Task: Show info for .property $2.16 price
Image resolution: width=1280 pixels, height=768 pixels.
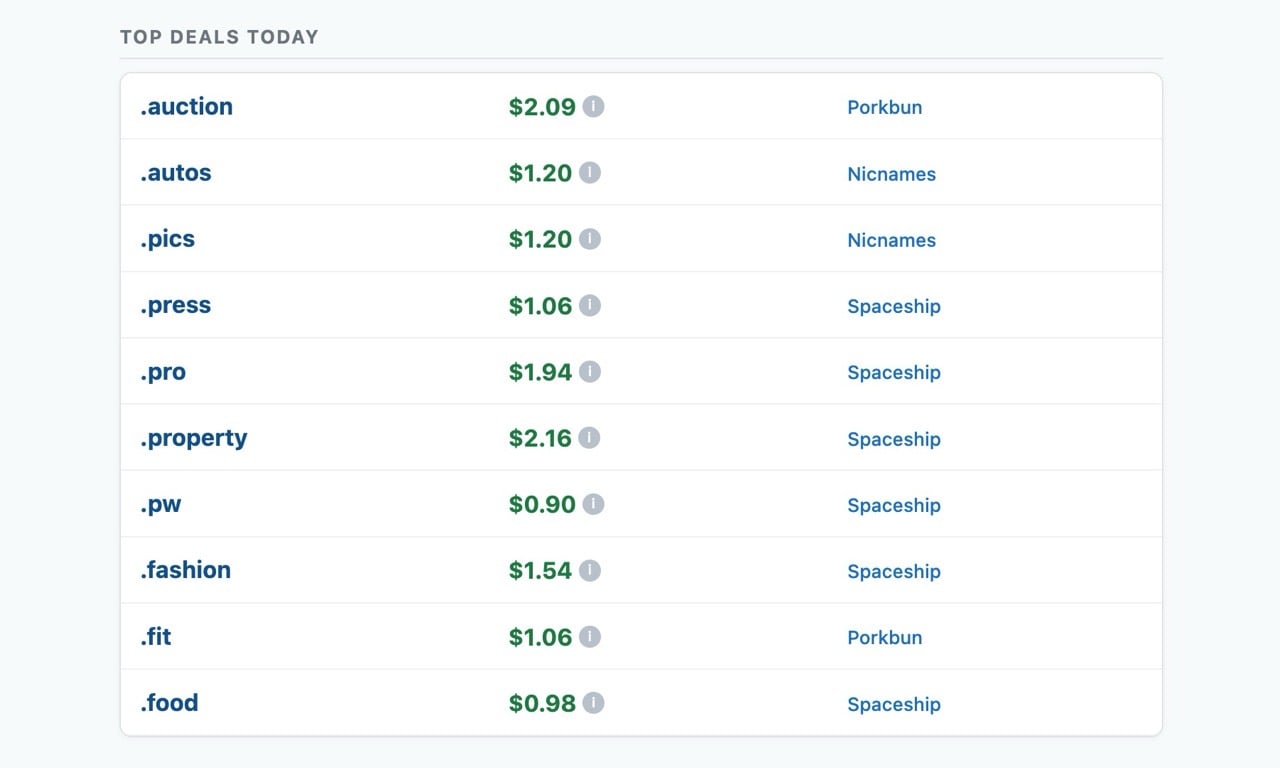Action: coord(590,438)
